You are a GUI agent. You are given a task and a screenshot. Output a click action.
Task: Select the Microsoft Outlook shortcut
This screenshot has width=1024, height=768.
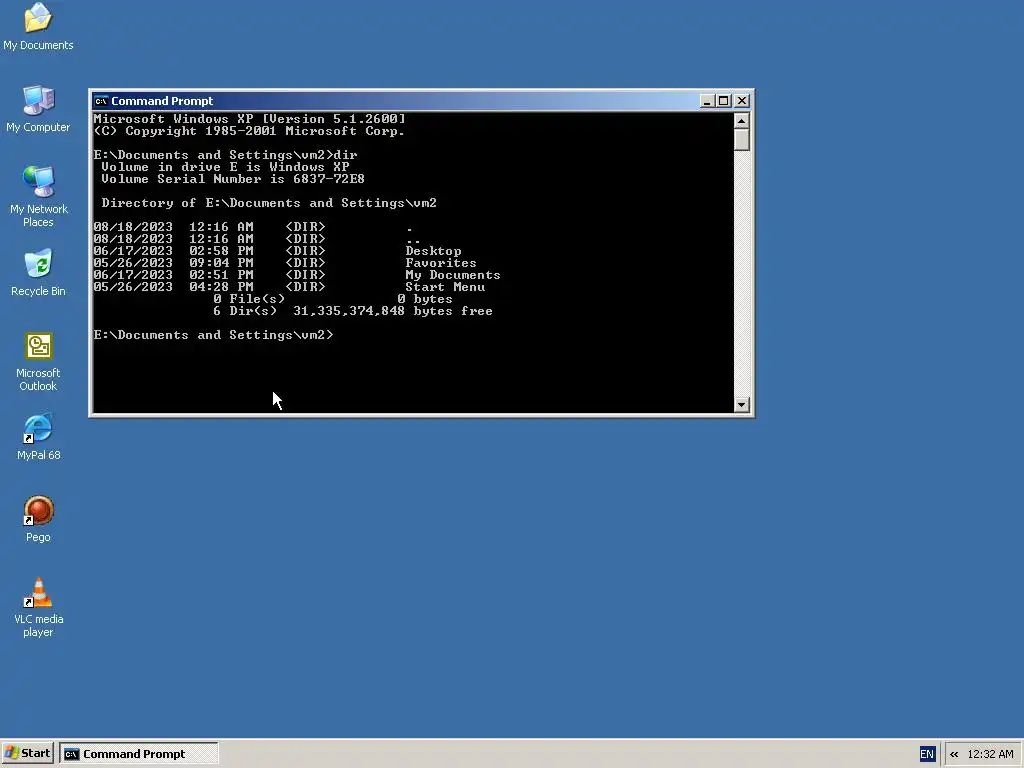click(x=38, y=361)
